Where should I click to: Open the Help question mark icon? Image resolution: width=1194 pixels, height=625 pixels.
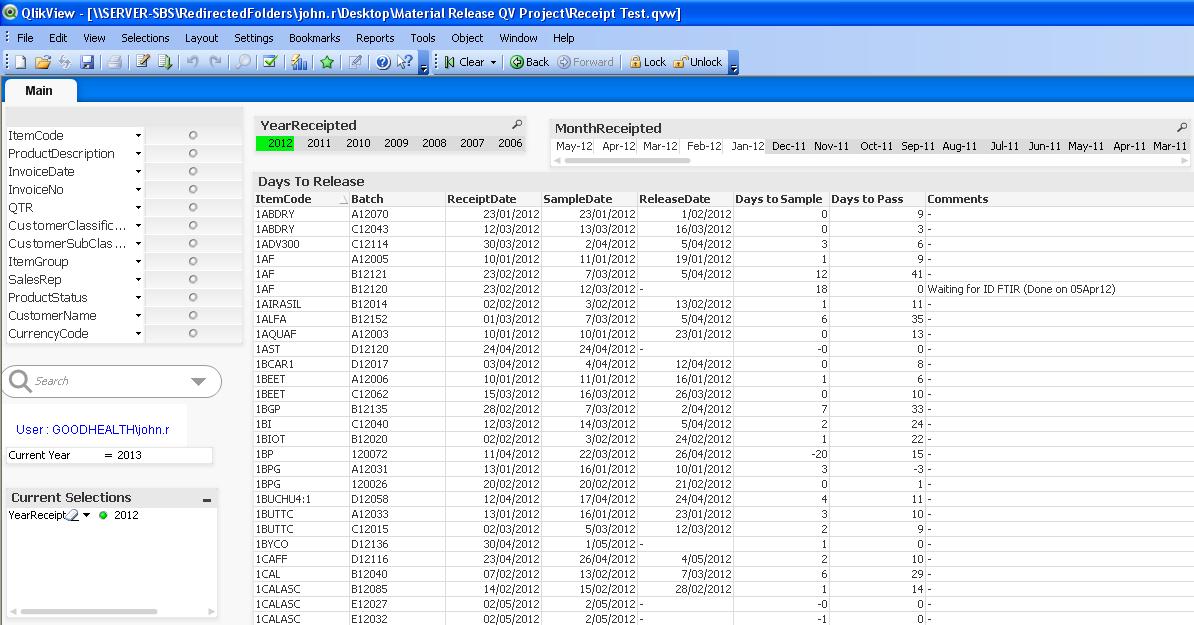(x=383, y=62)
